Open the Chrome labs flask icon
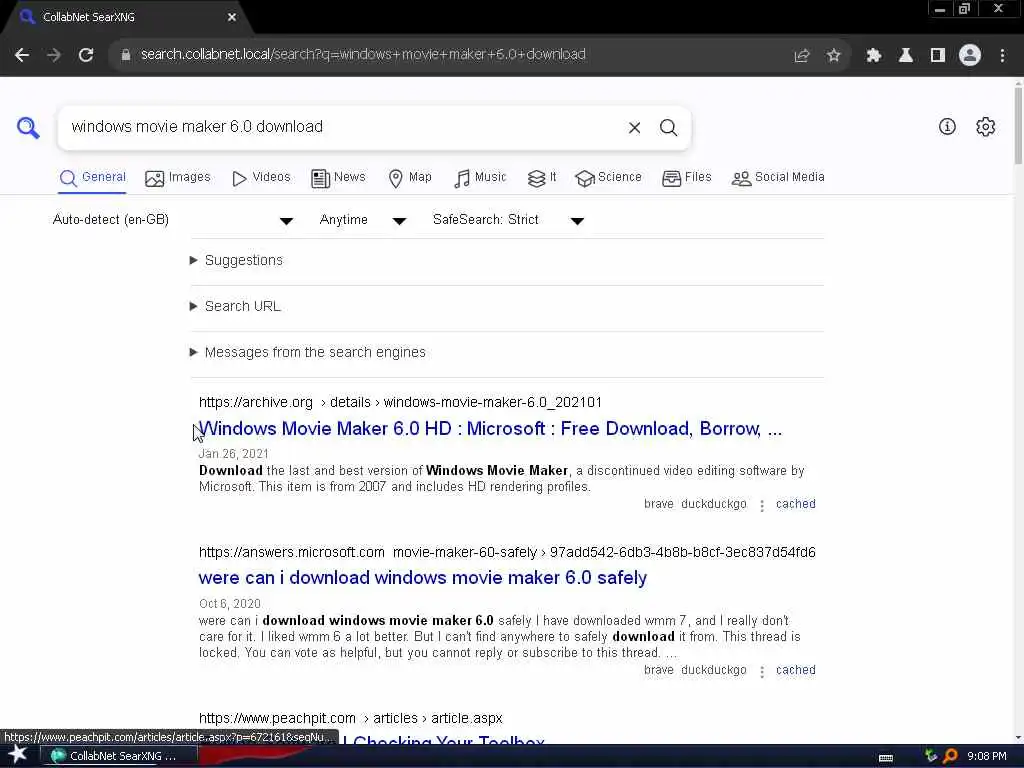 (x=905, y=56)
